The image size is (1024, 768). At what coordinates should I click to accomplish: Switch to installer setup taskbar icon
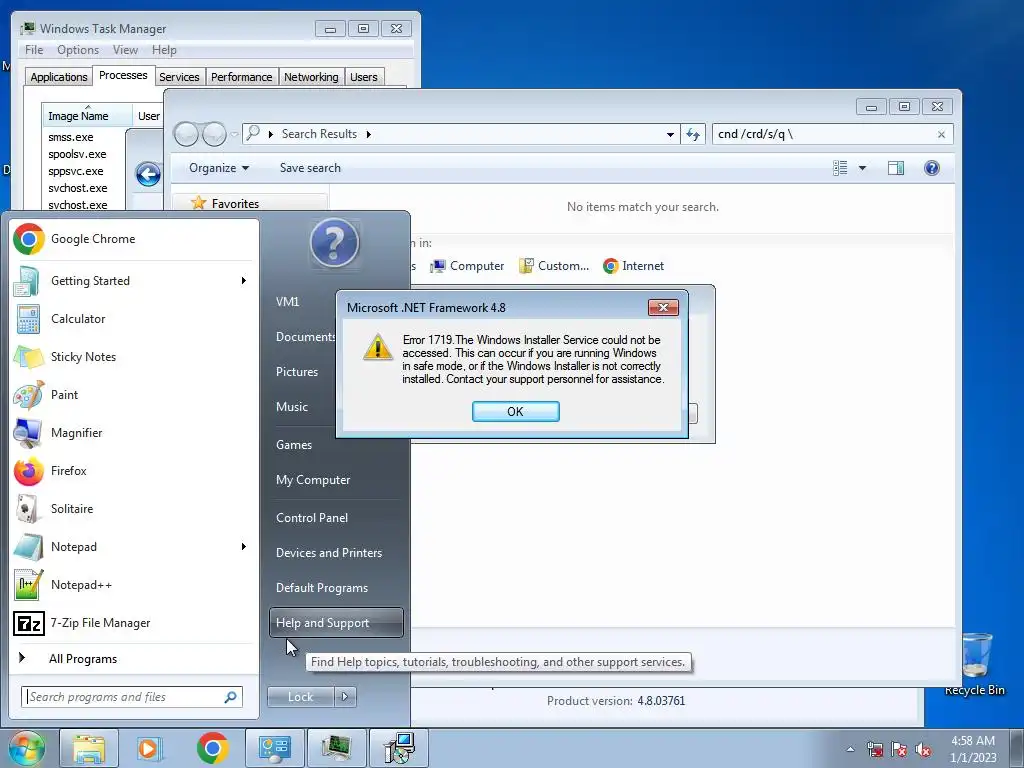pyautogui.click(x=398, y=748)
